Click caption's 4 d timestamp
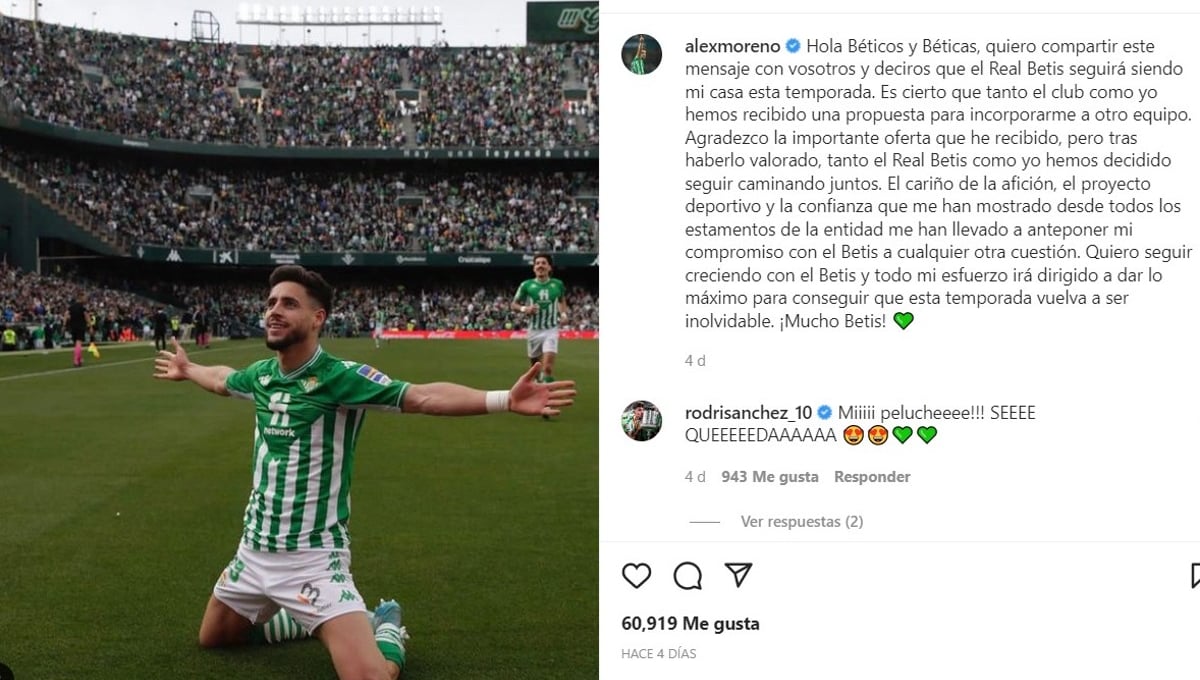Viewport: 1200px width, 680px height. click(x=695, y=360)
